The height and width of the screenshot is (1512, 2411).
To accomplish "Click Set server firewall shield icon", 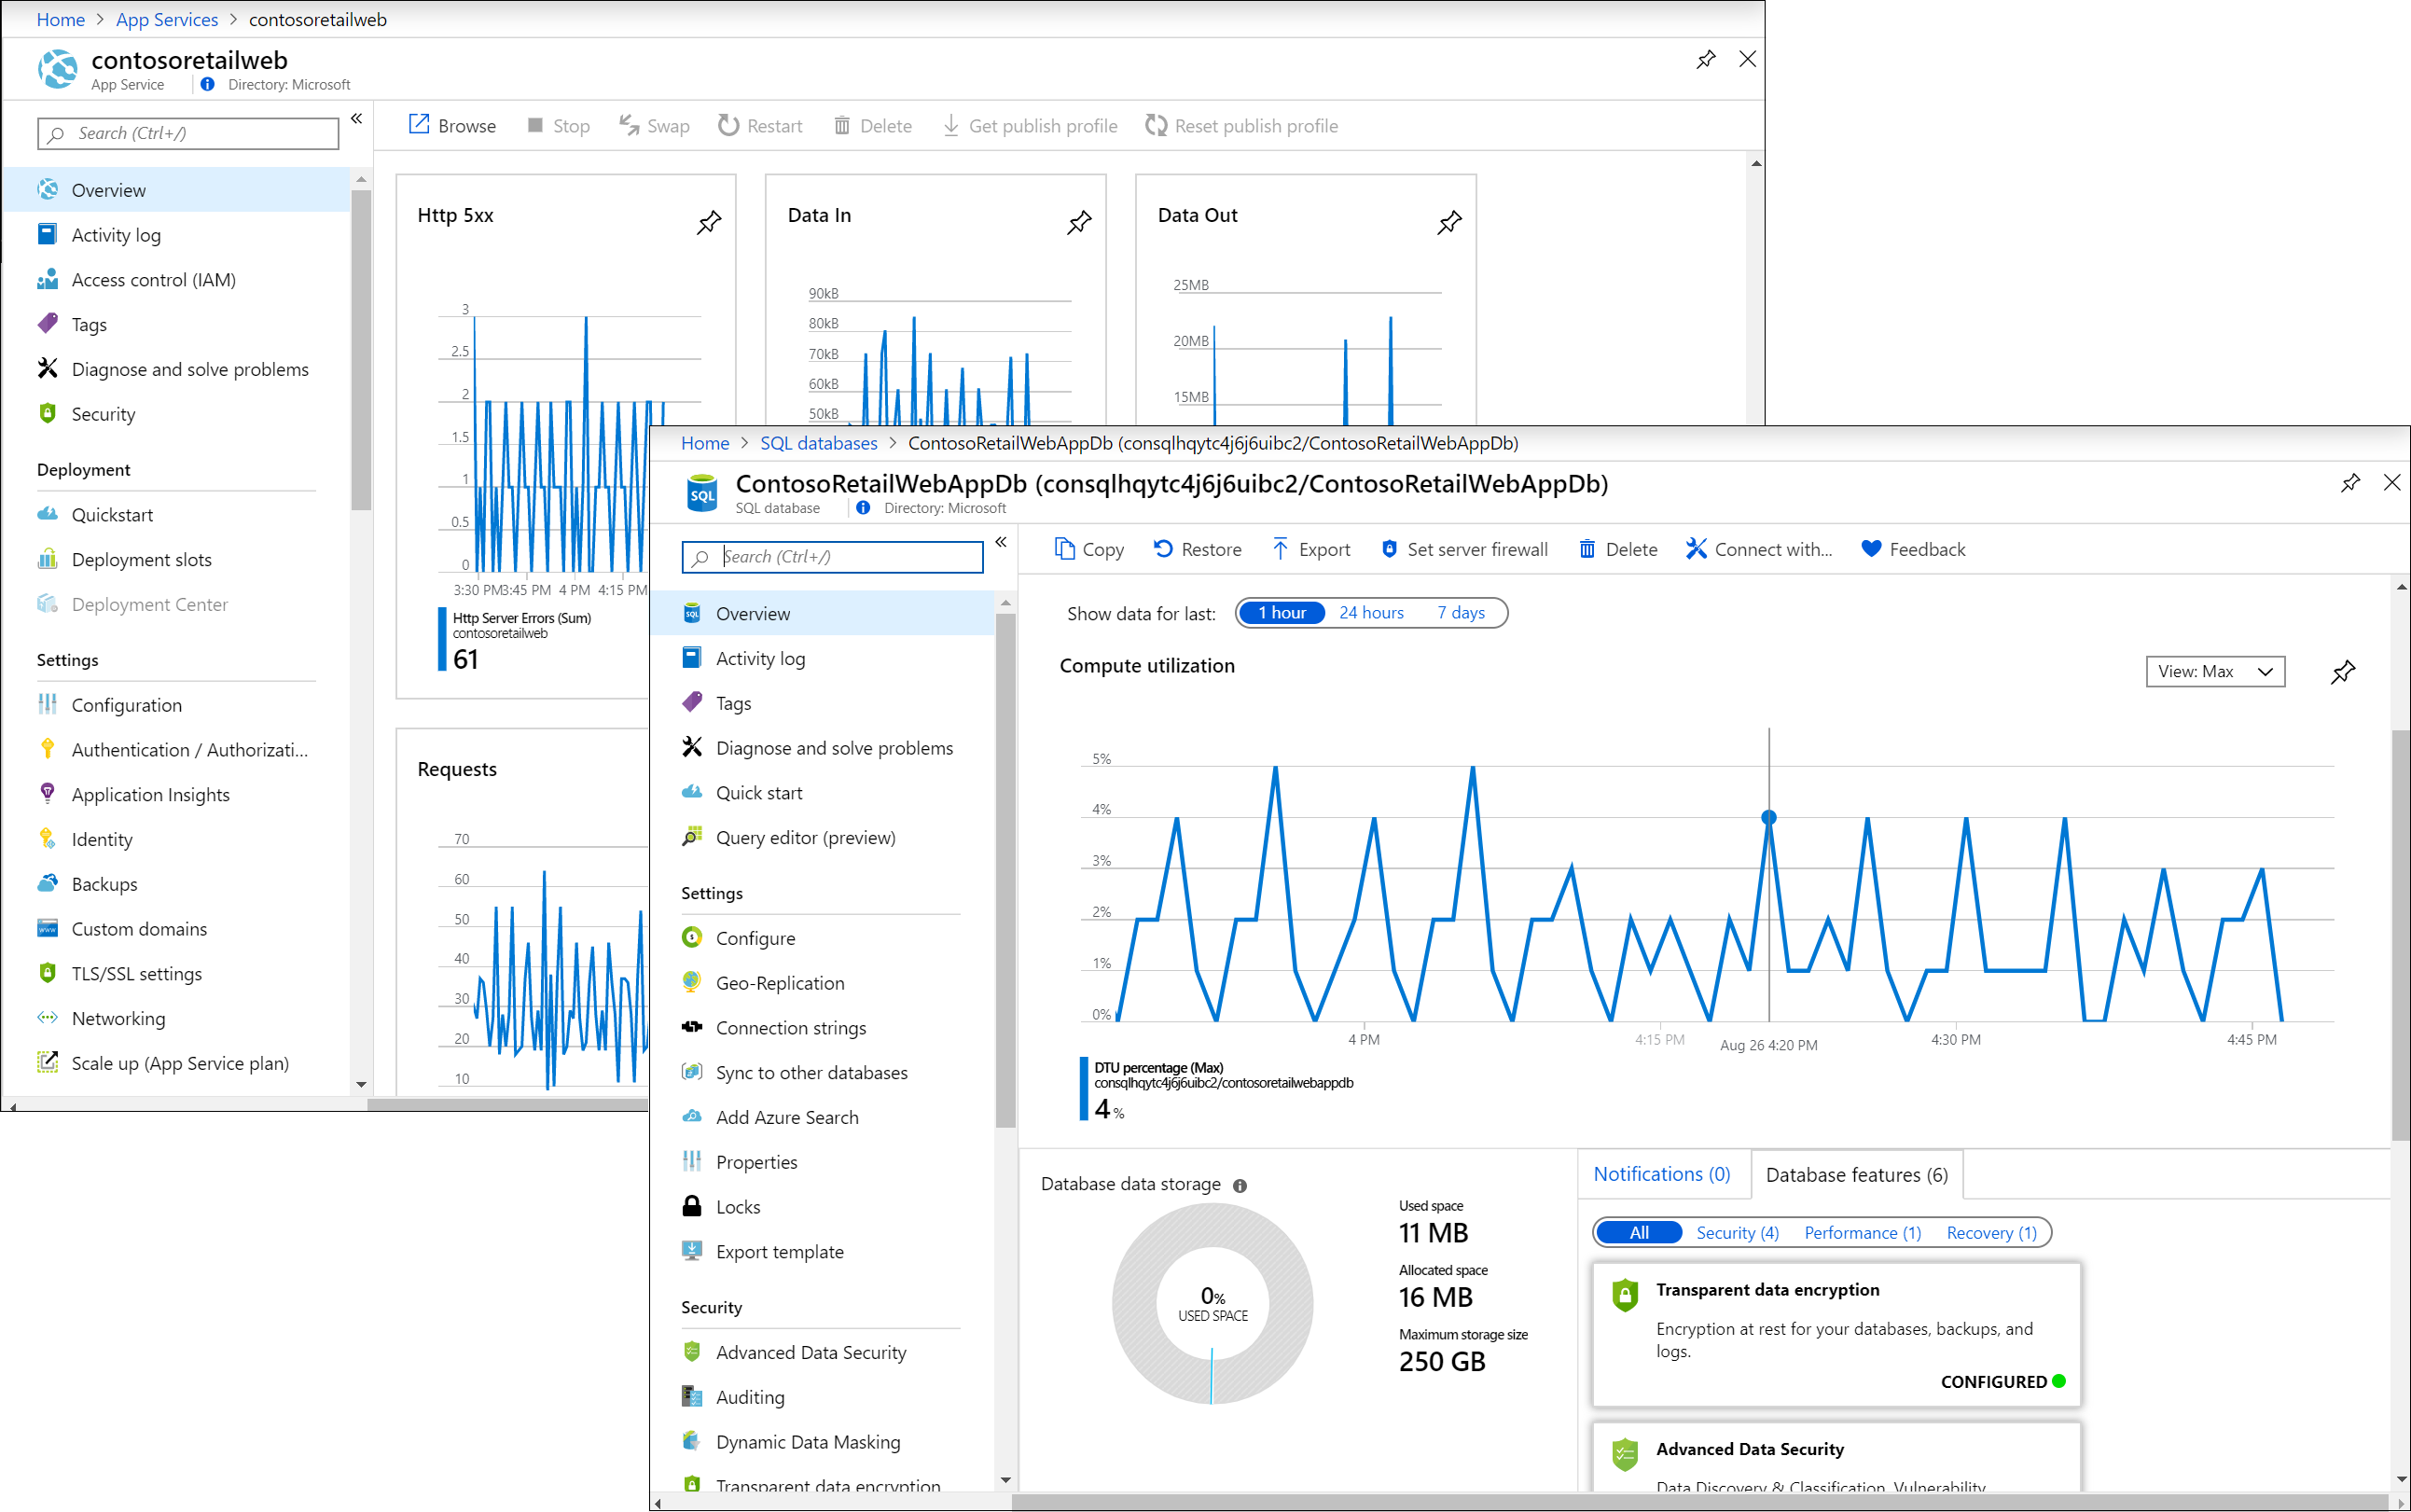I will click(1389, 549).
